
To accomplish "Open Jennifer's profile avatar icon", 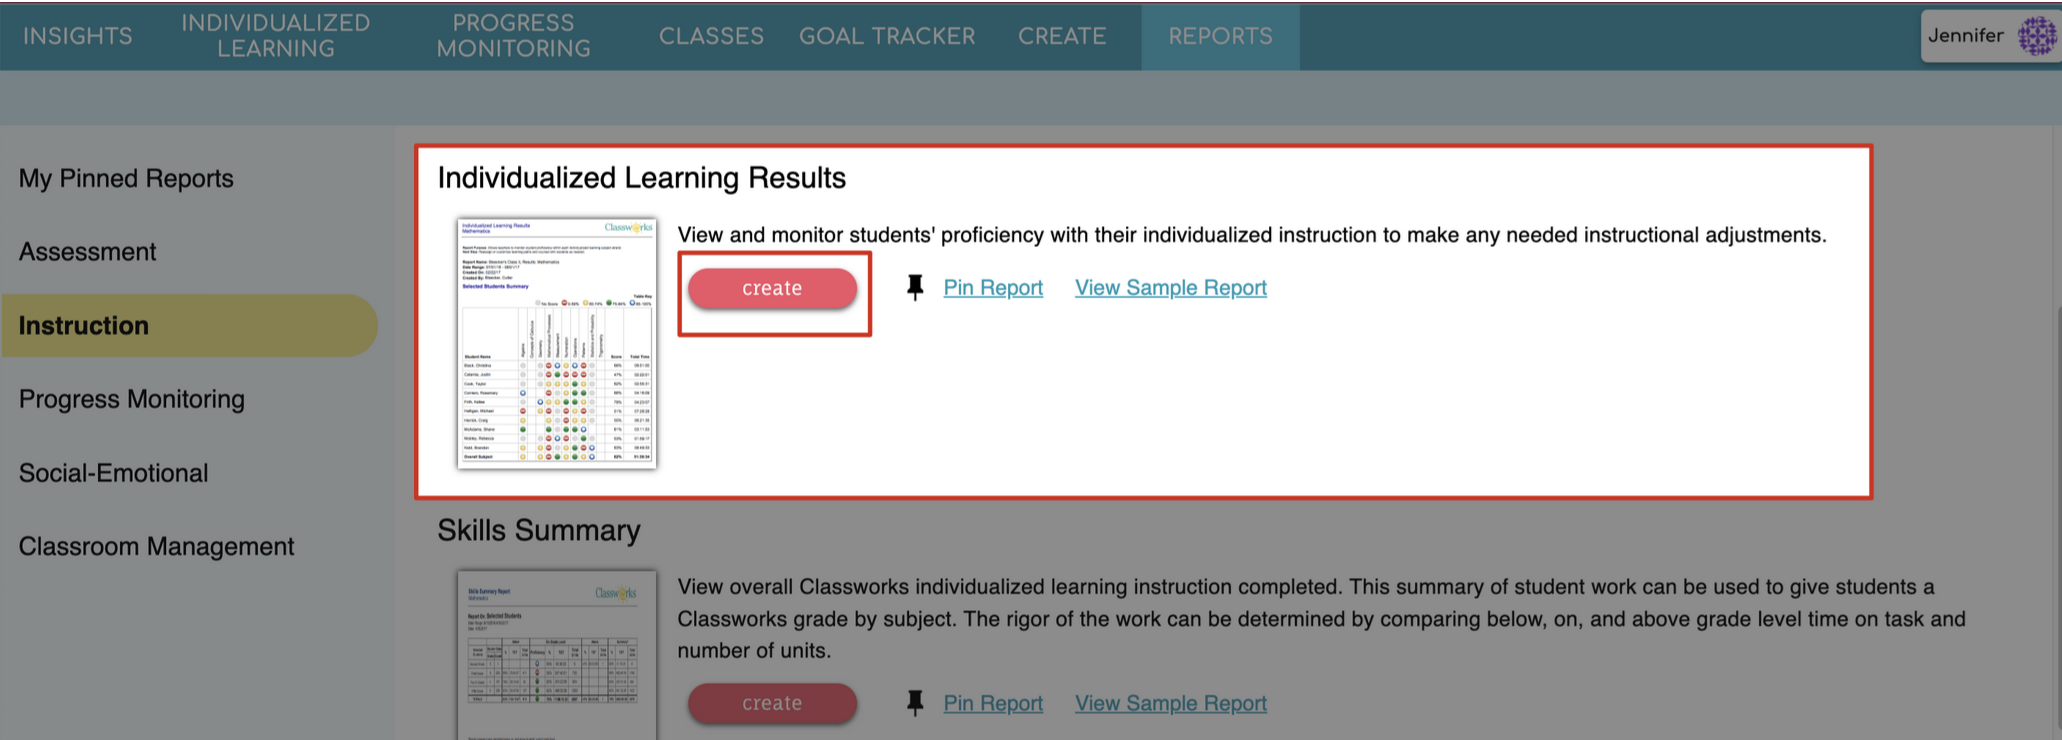I will (2037, 35).
